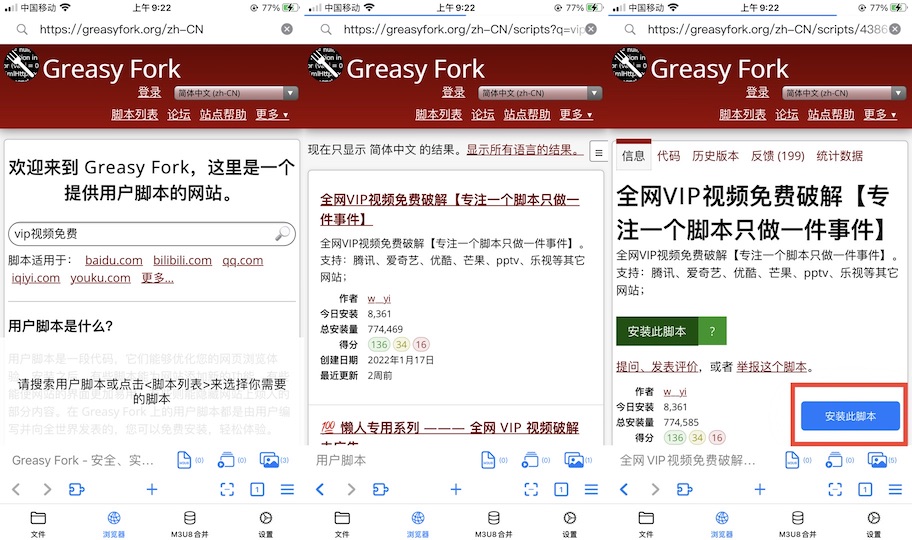912x540 pixels.
Task: Open the 设置 tab on the home screen
Action: (266, 523)
